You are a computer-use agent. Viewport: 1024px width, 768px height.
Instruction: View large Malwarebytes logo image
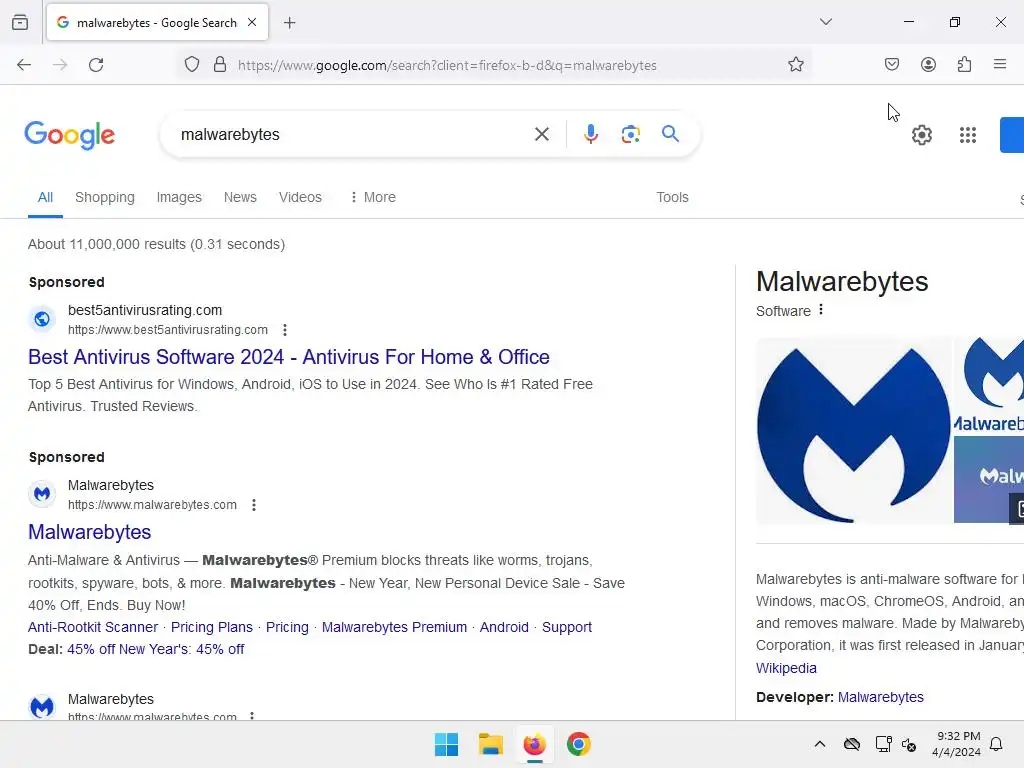click(x=854, y=430)
